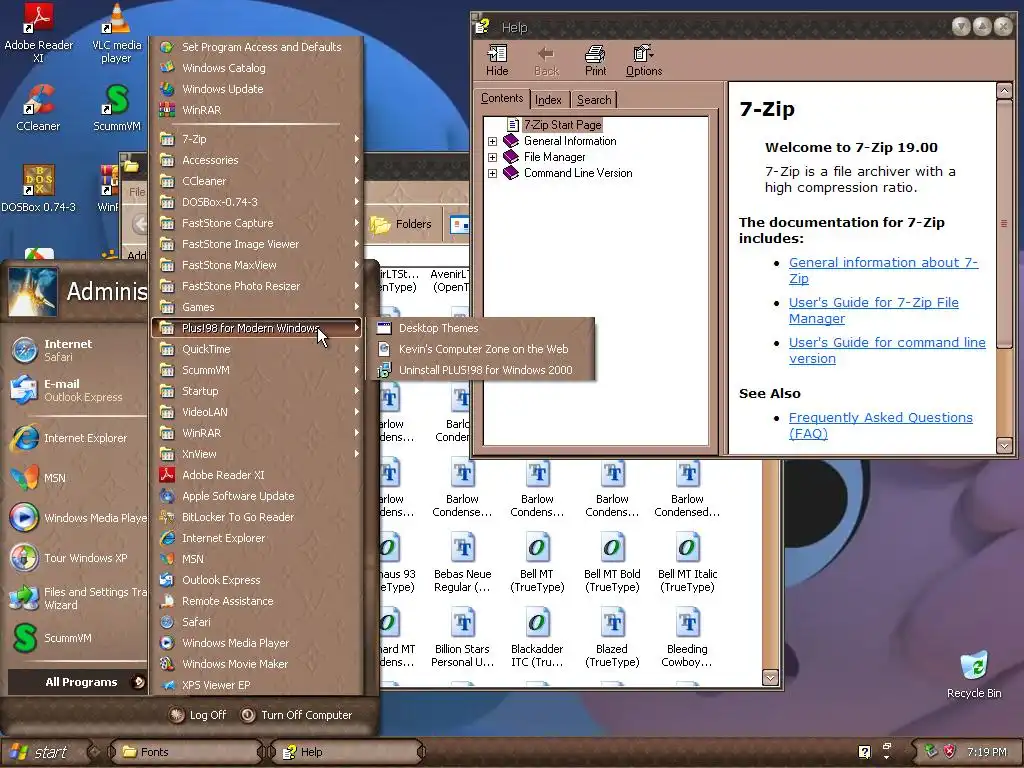Open the VideoLAN submenu
The width and height of the screenshot is (1024, 768).
(258, 412)
